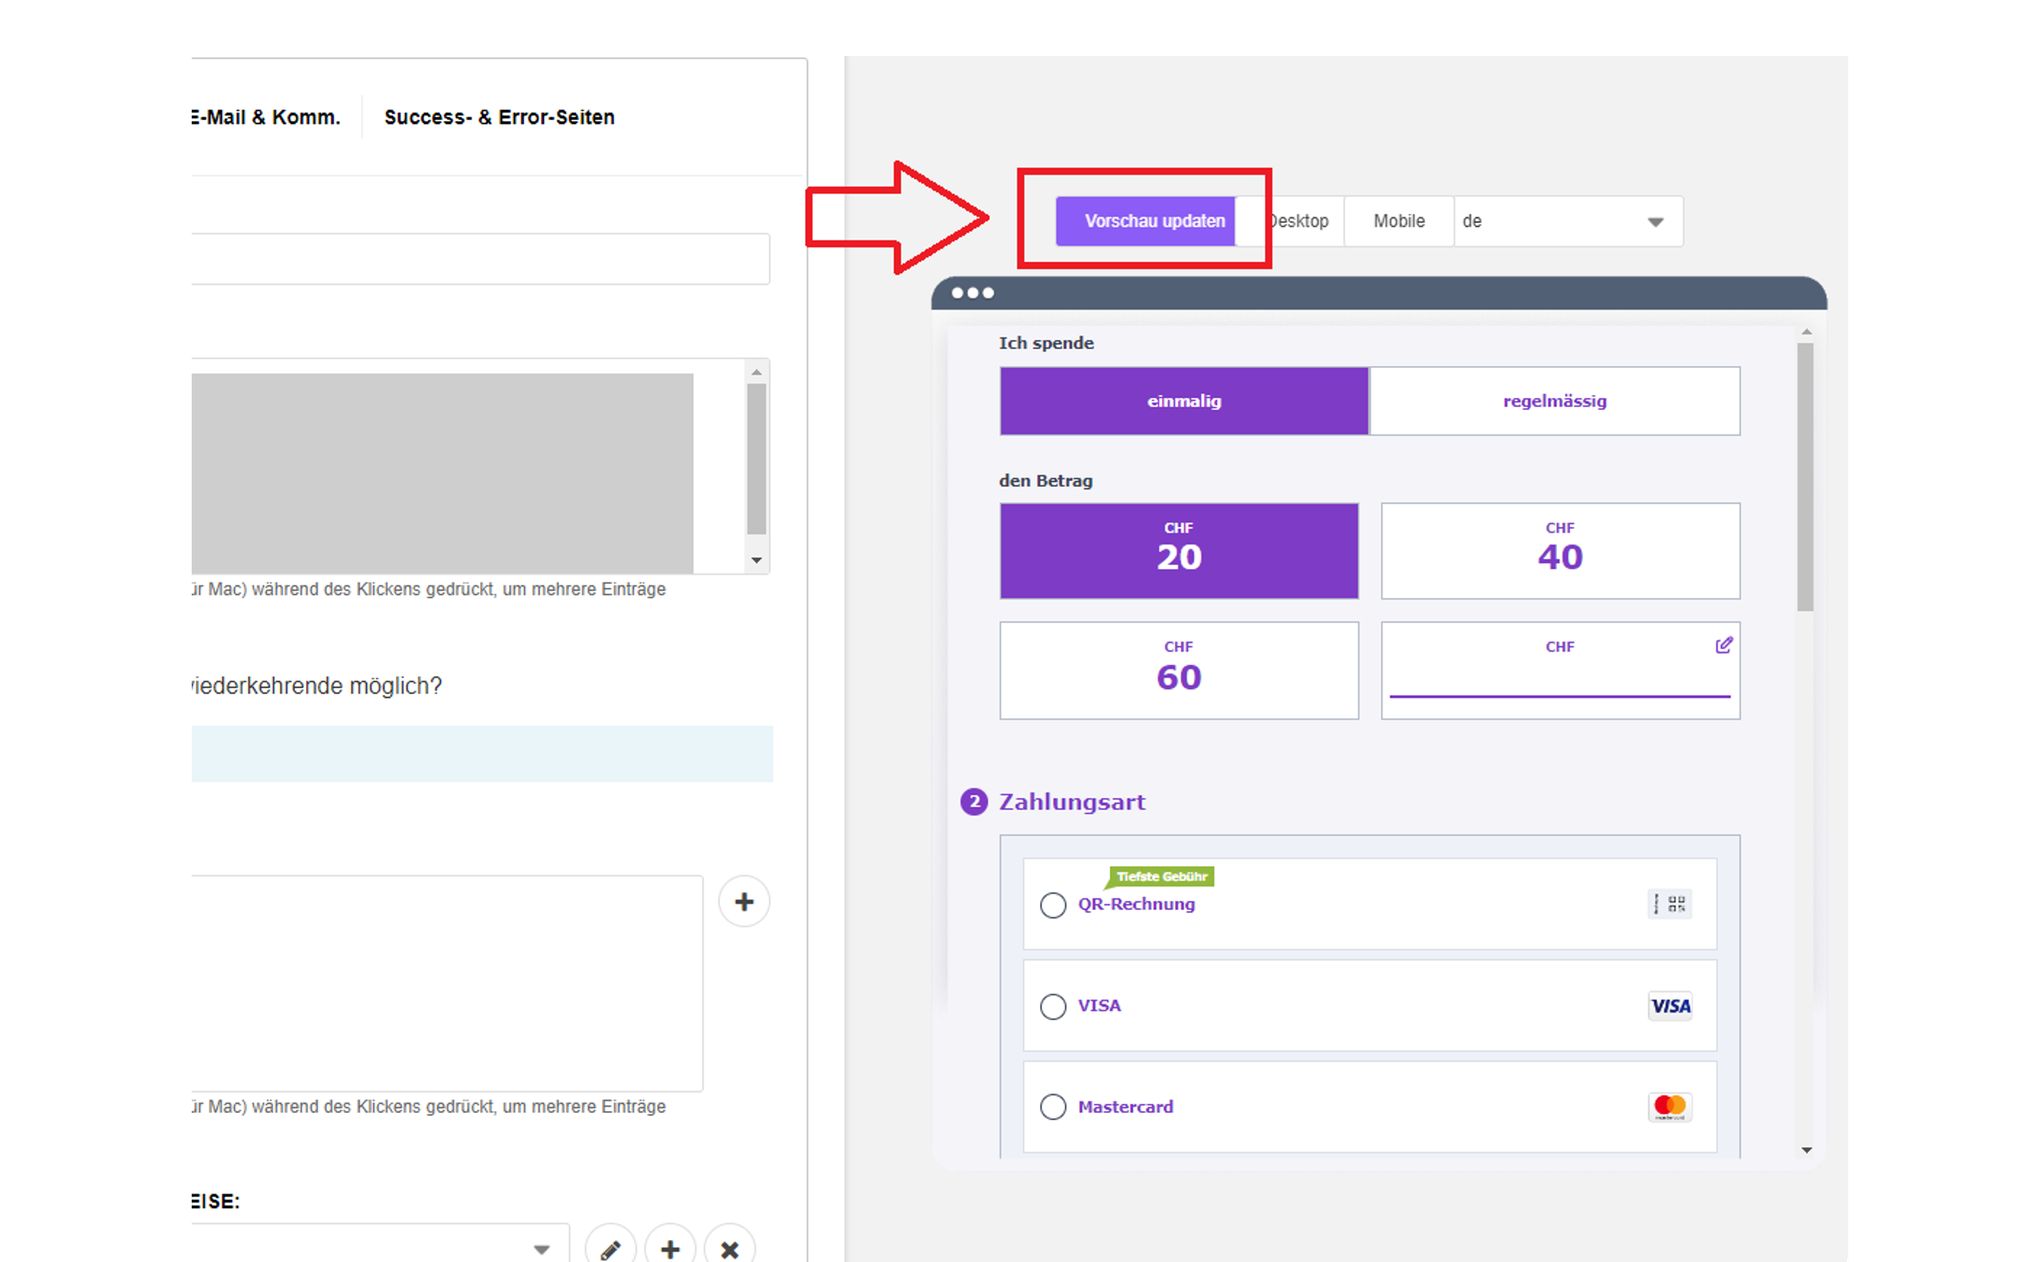The height and width of the screenshot is (1262, 2040).
Task: Click the pencil edit icon near bottom dropdown
Action: coord(610,1248)
